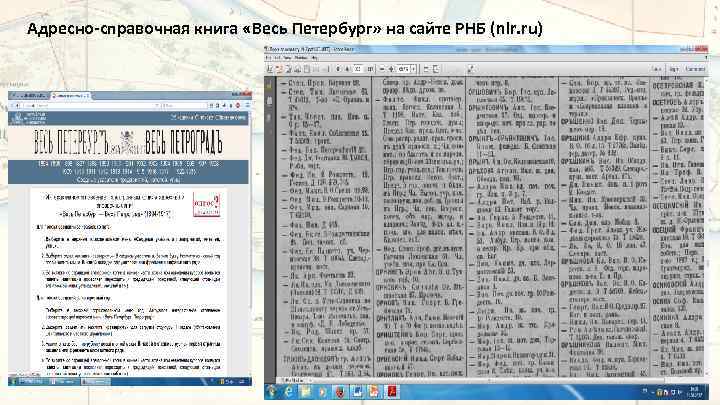The width and height of the screenshot is (720, 405).
Task: Click the Windows Start button
Action: (x=272, y=392)
